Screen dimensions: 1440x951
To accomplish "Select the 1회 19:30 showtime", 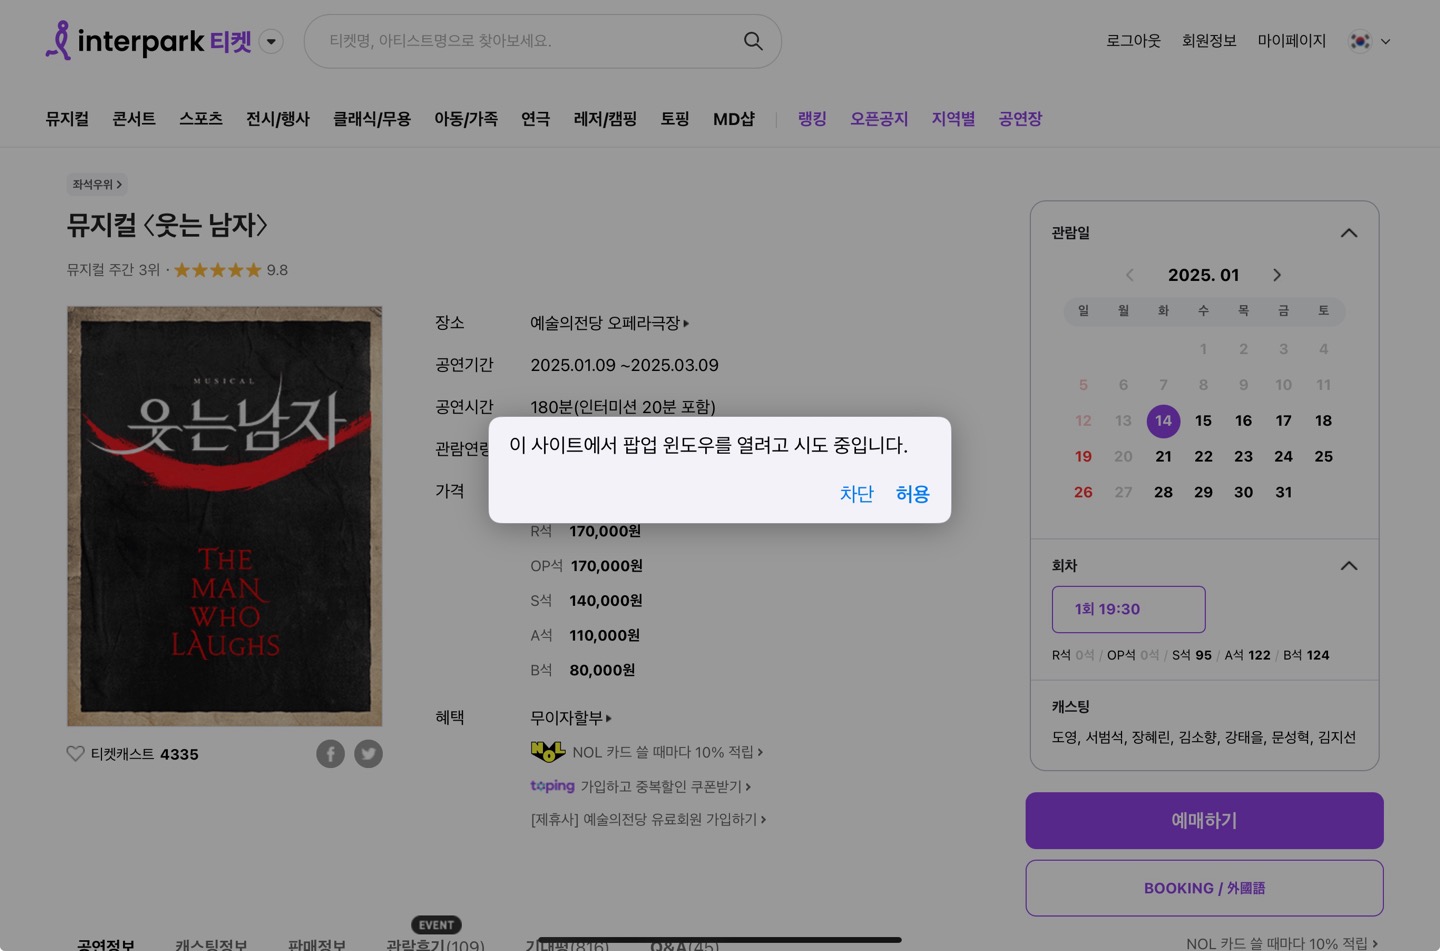I will pyautogui.click(x=1128, y=609).
